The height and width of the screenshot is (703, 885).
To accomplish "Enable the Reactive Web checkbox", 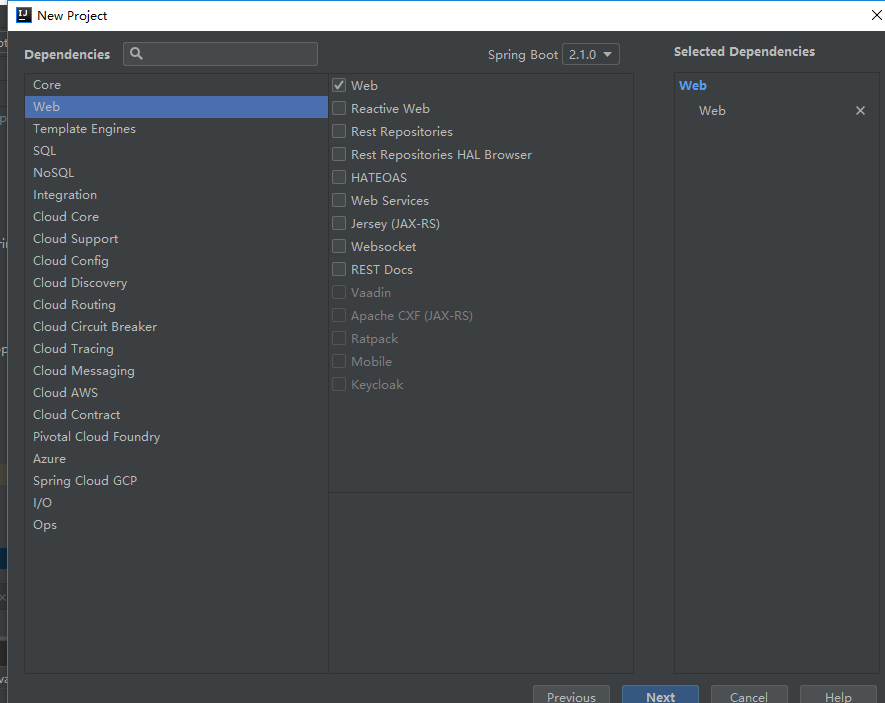I will 339,108.
